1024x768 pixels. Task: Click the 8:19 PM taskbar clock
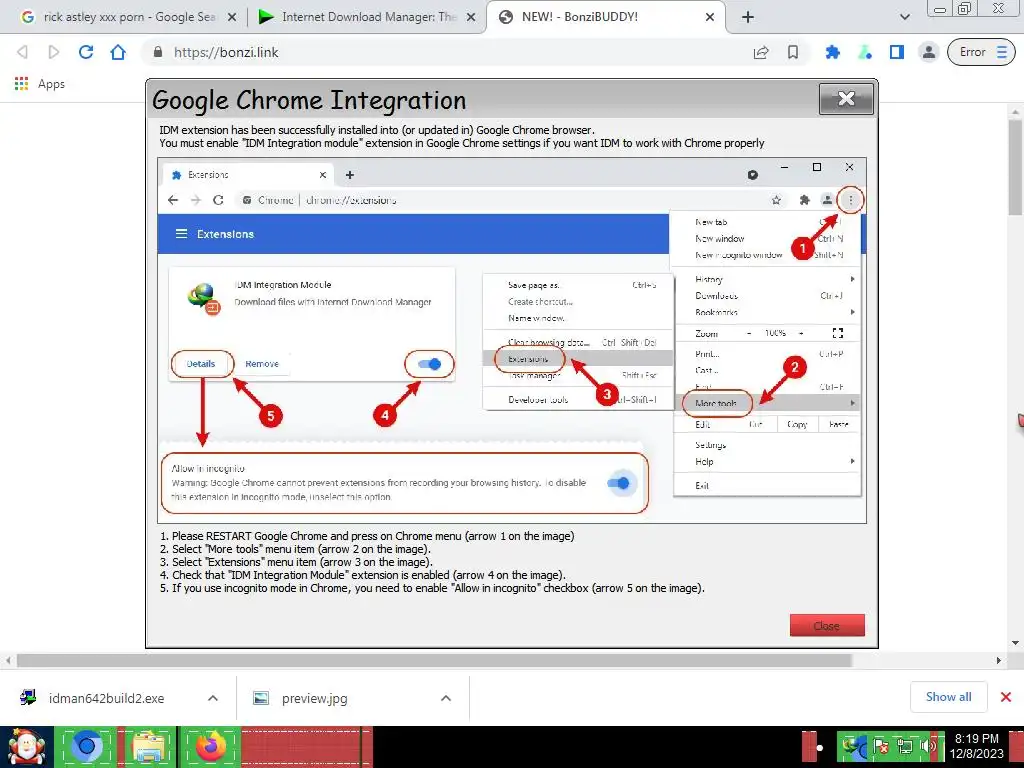click(977, 746)
